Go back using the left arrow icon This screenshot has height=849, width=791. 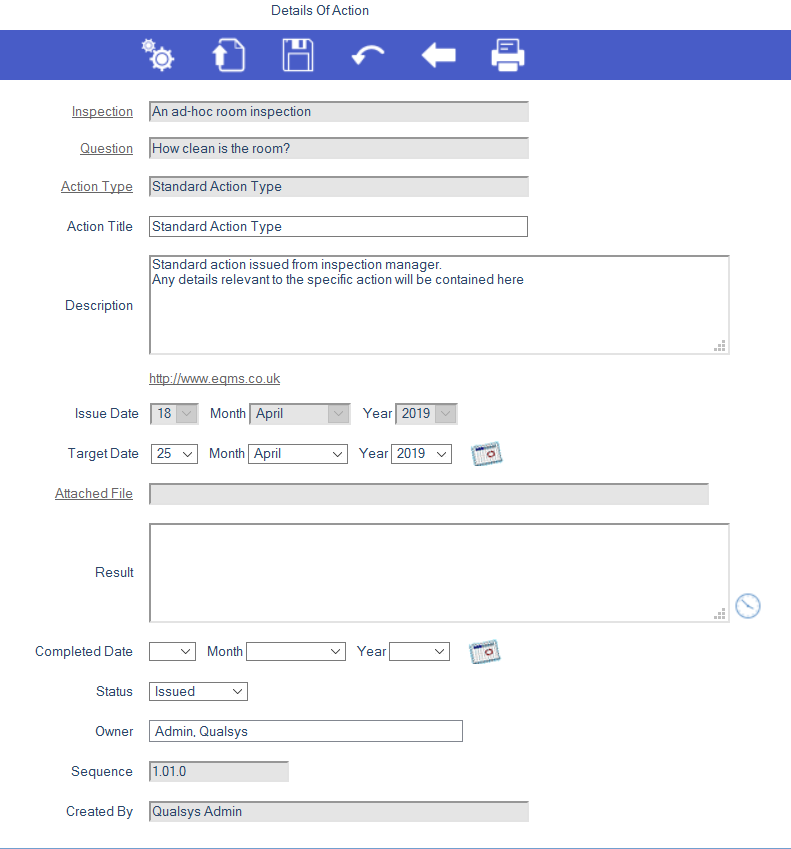coord(438,55)
